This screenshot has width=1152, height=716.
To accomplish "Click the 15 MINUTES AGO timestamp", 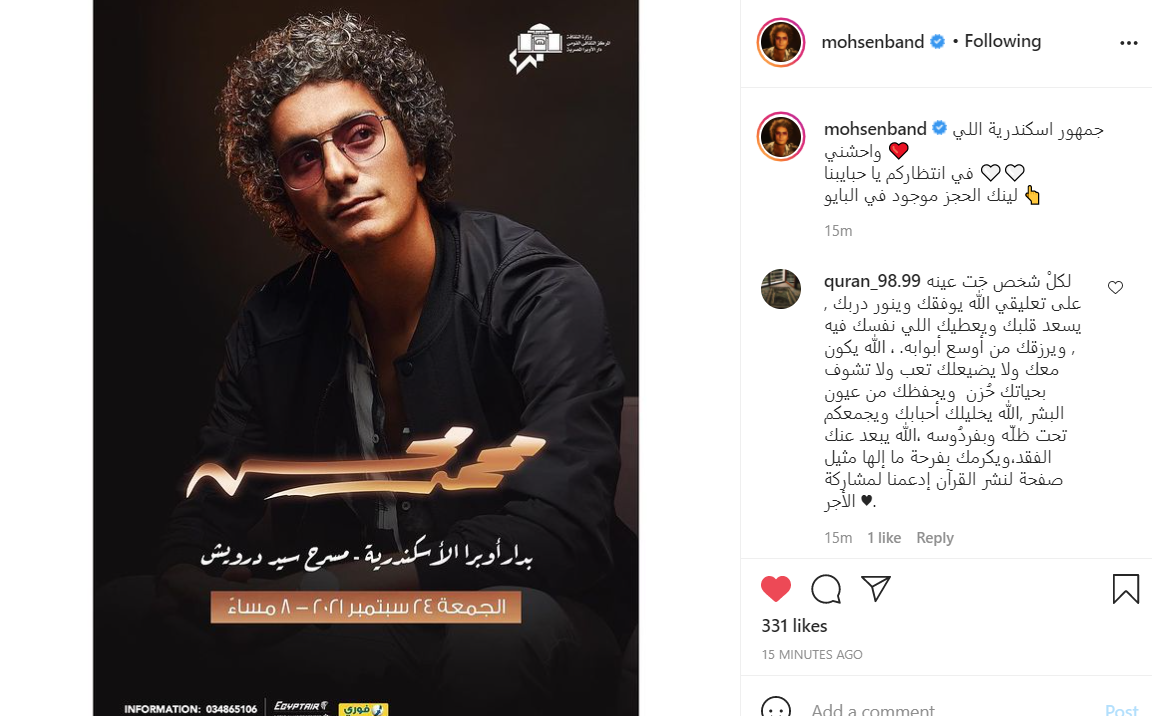I will pos(812,654).
